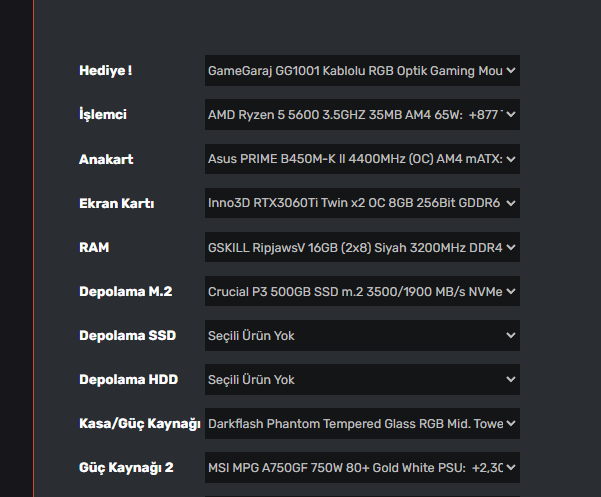
Task: Open the Depolama SSD selection dropdown
Action: tap(362, 335)
